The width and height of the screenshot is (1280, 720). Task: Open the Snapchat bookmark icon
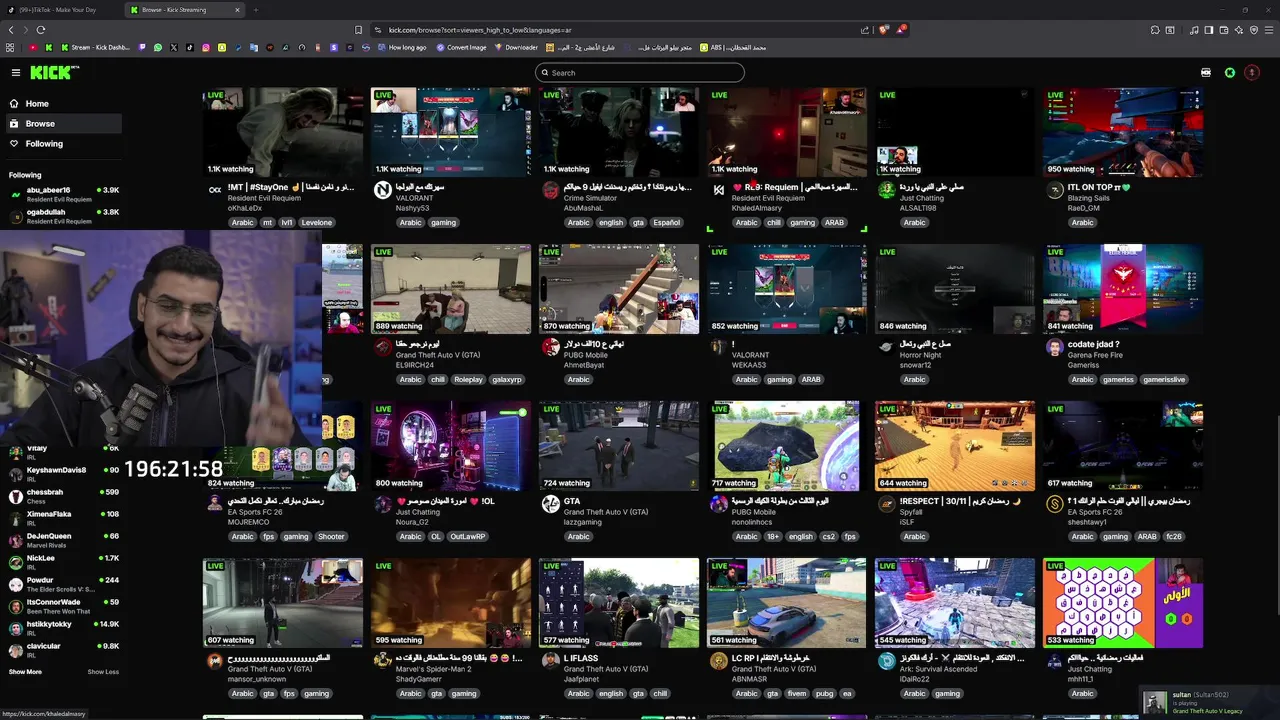coord(222,47)
